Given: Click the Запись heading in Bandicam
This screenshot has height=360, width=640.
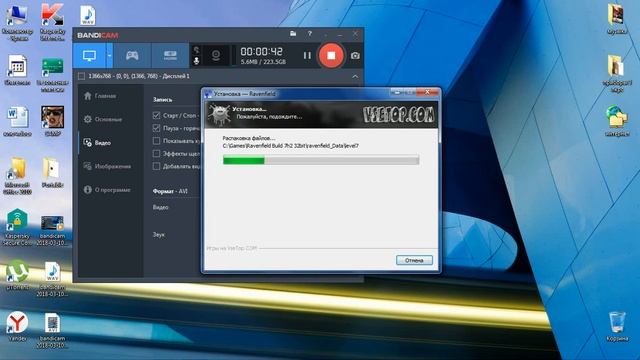Looking at the screenshot, I should pyautogui.click(x=162, y=99).
